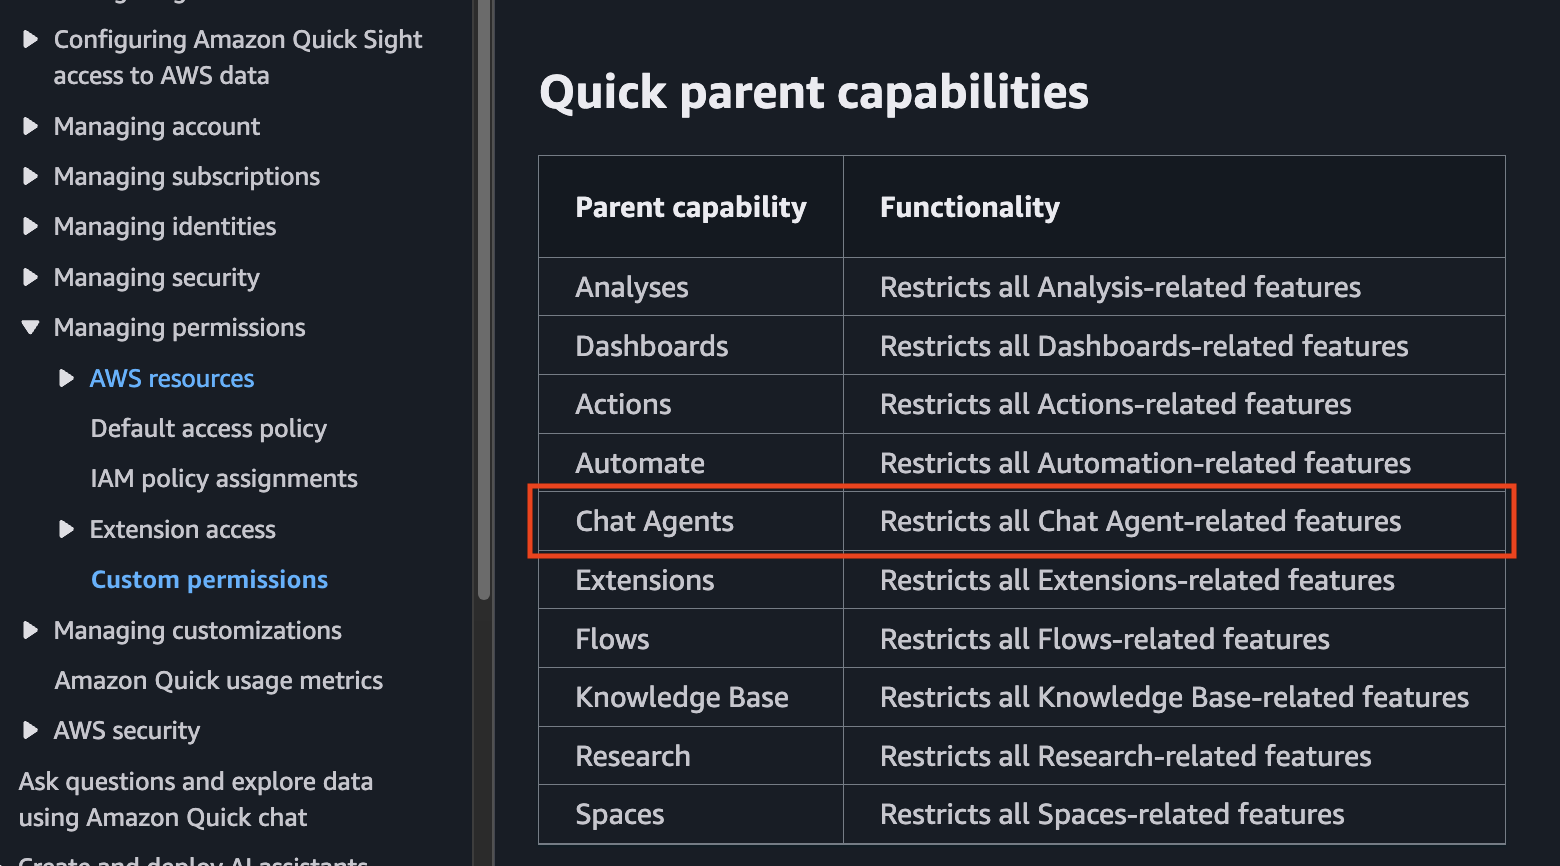1560x866 pixels.
Task: Click the sidebar vertical scrollbar
Action: coord(484,300)
